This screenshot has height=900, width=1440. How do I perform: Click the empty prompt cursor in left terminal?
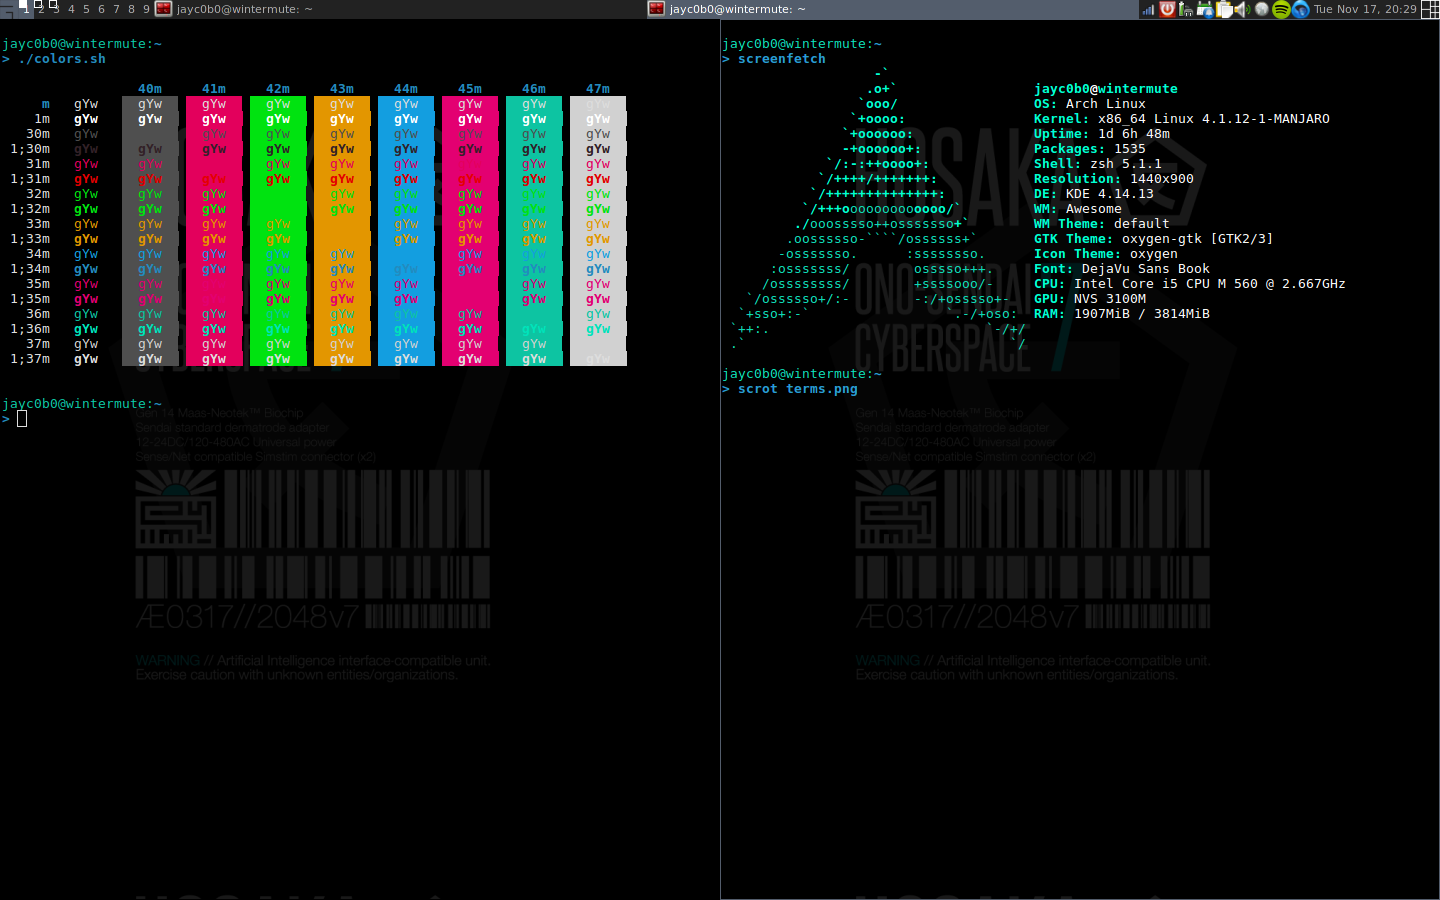22,419
